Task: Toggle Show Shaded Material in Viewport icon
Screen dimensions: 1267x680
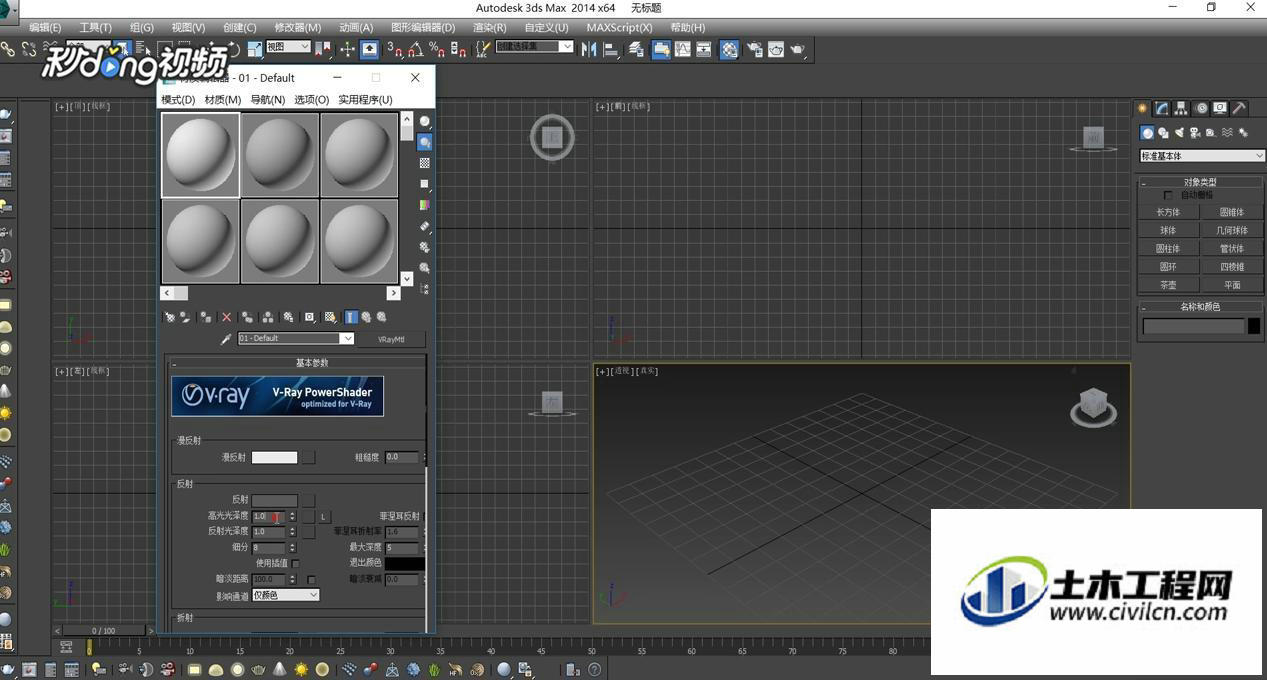Action: point(329,317)
